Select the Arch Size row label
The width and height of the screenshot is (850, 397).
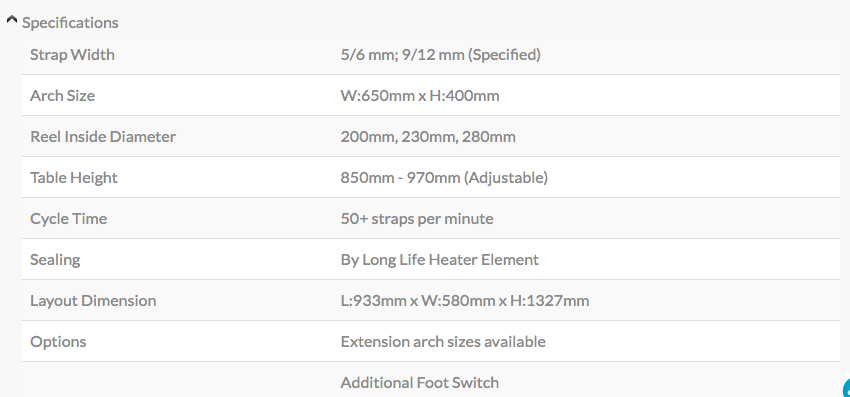(62, 95)
